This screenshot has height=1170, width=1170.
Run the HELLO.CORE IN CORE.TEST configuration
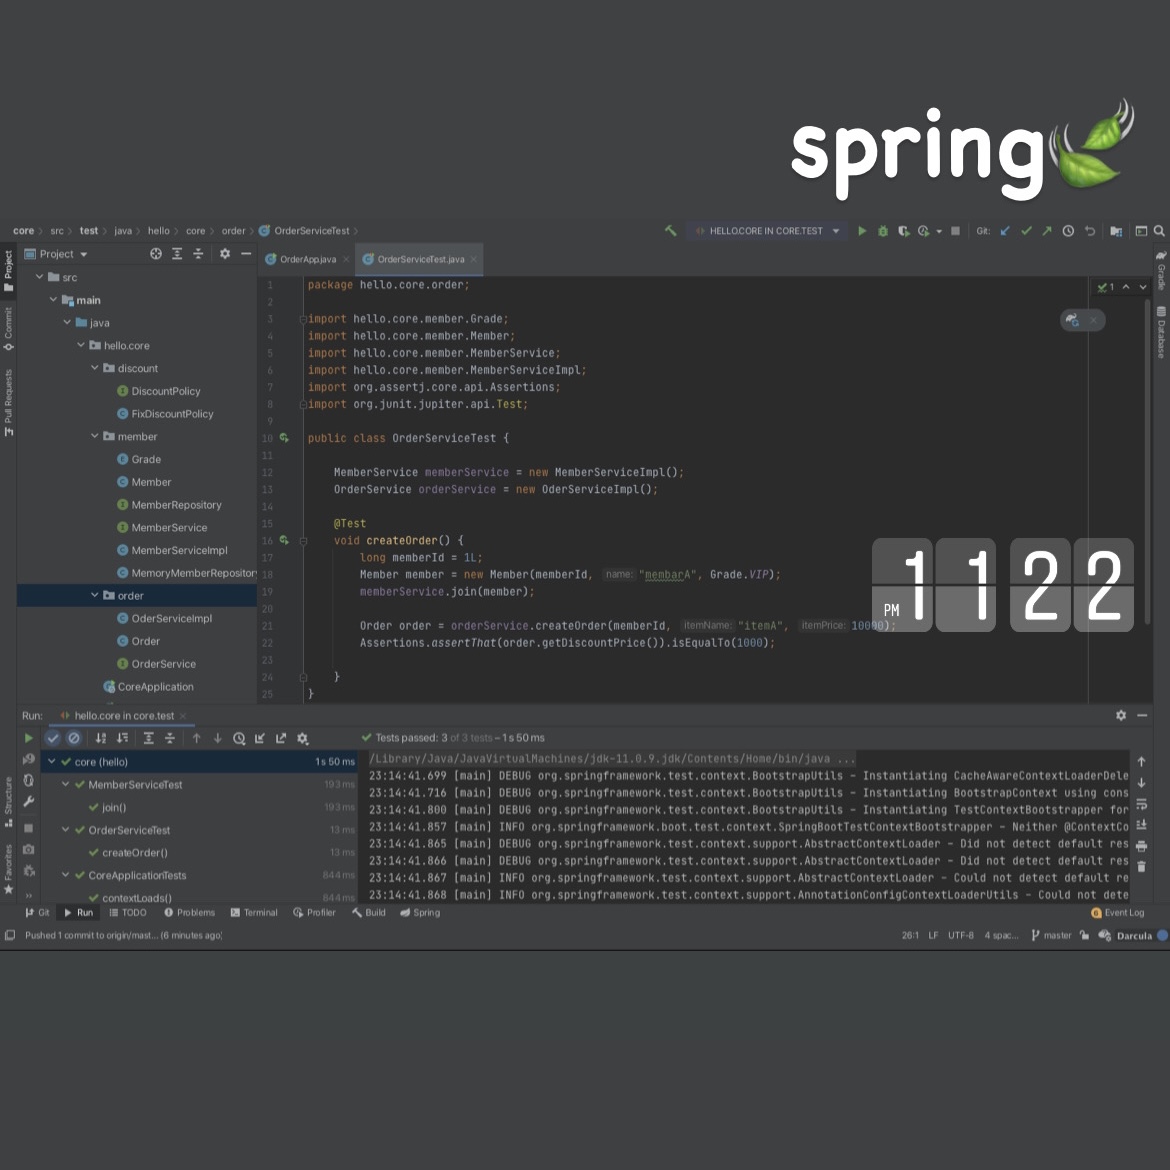[862, 231]
